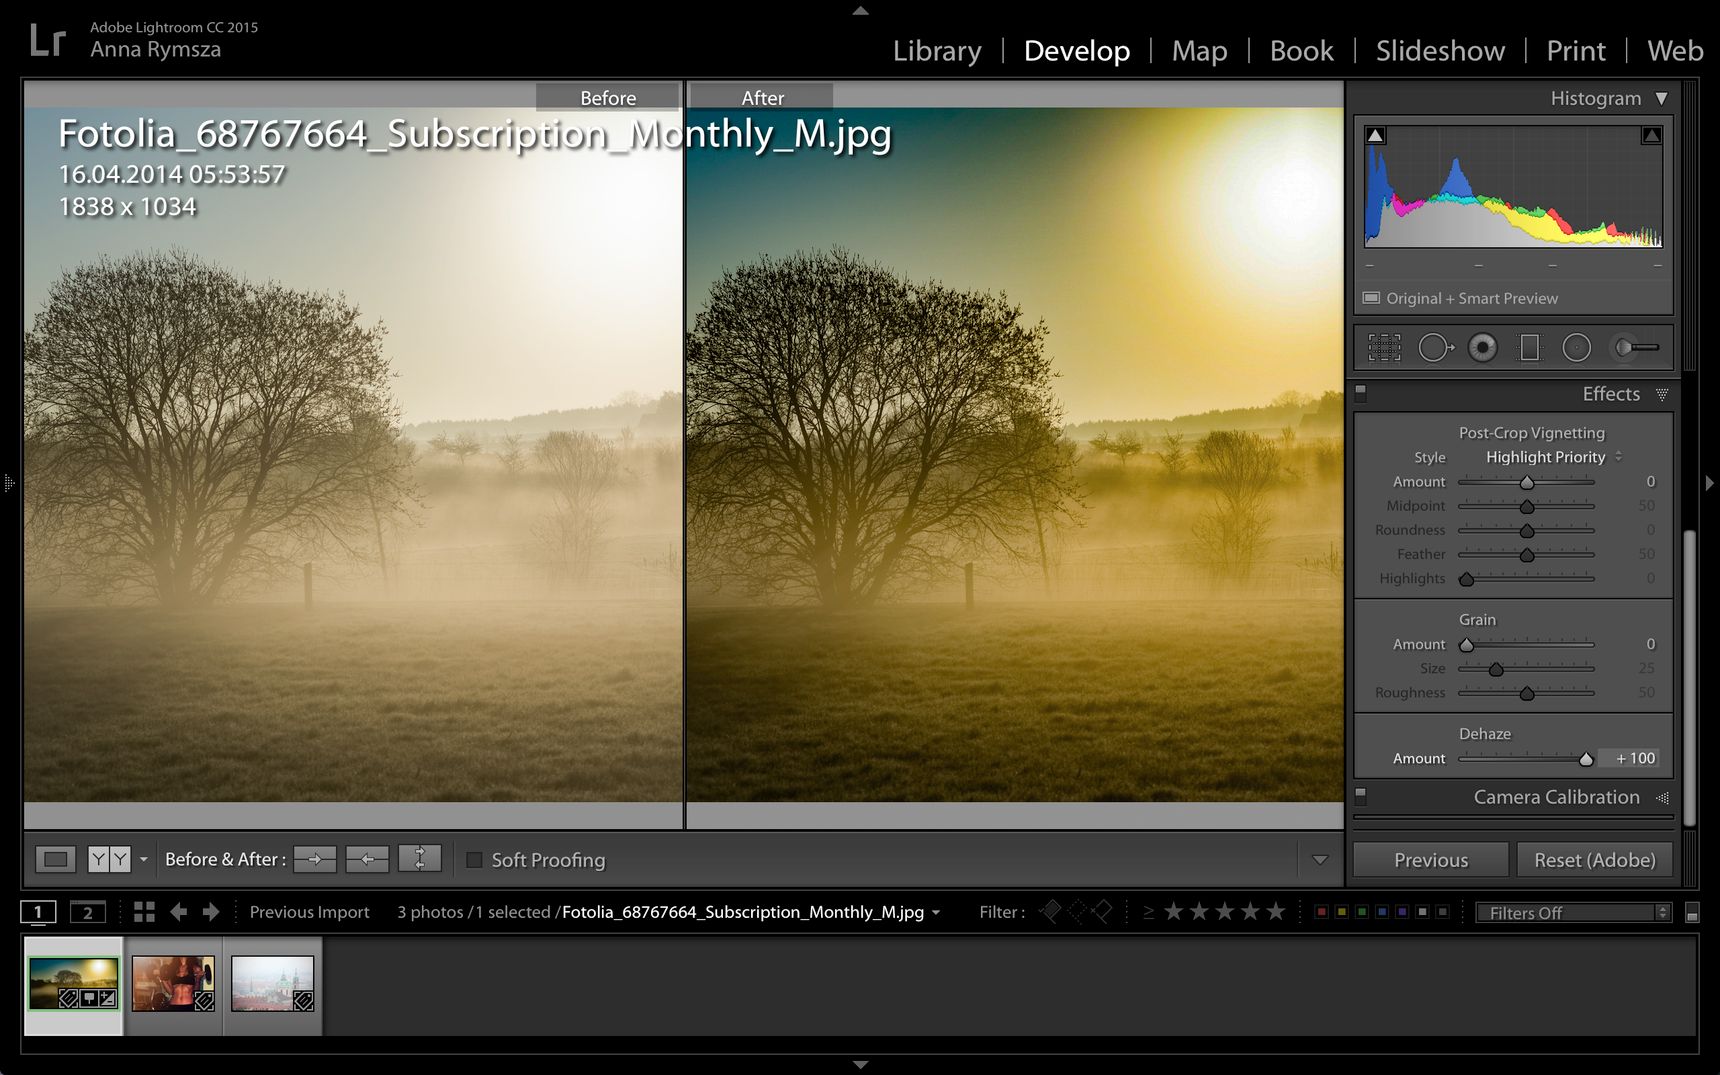Click the Previous button

coord(1431,860)
